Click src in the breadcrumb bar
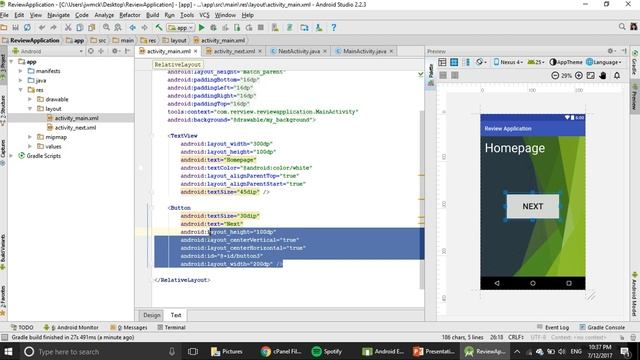The height and width of the screenshot is (360, 640). pos(98,40)
